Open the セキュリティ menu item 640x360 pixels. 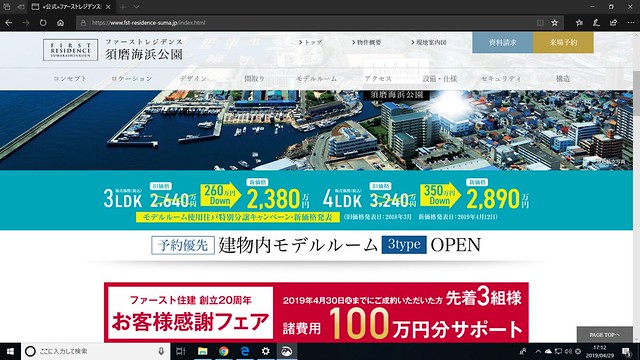pos(501,78)
